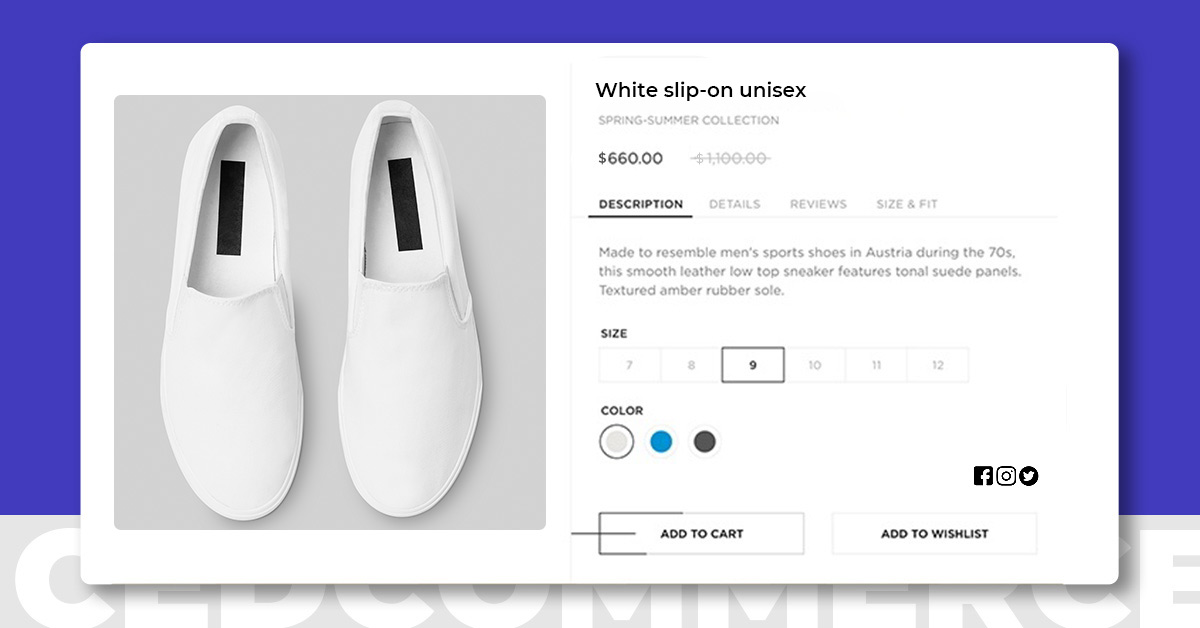The image size is (1200, 628).
Task: Choose the dark gray color swatch
Action: point(705,441)
